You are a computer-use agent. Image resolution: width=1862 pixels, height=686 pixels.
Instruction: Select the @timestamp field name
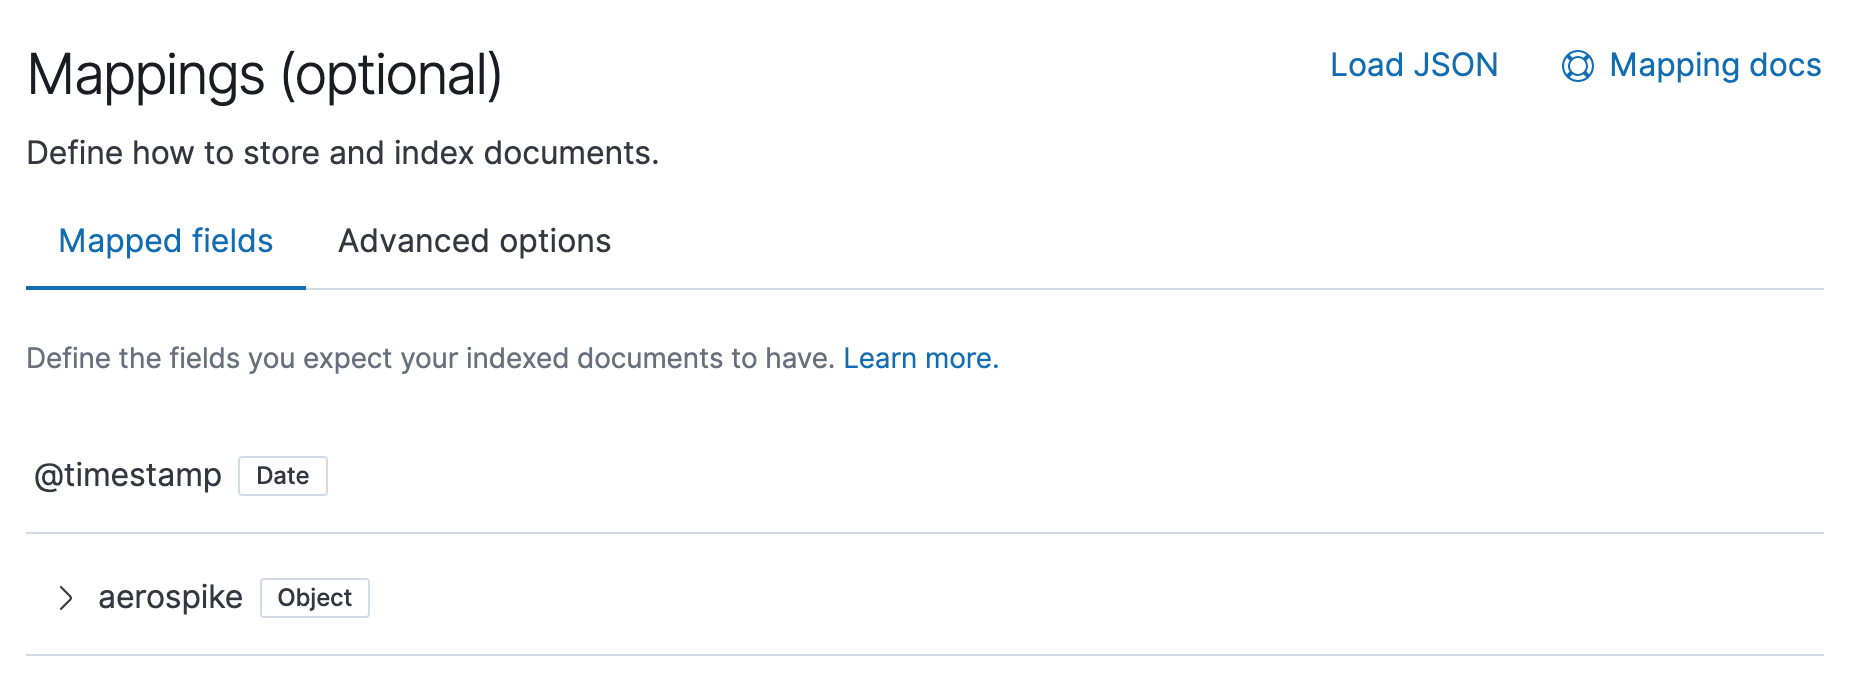(128, 476)
